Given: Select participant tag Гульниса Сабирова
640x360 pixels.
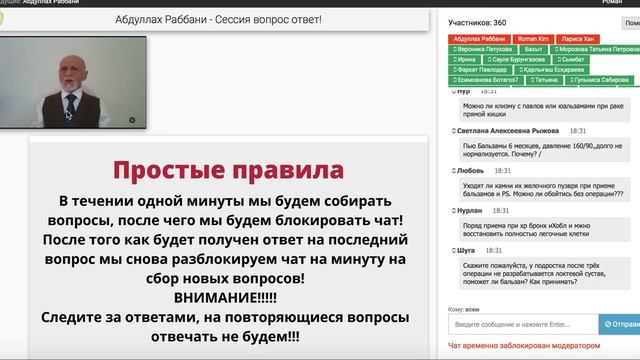Looking at the screenshot, I should pyautogui.click(x=599, y=80).
